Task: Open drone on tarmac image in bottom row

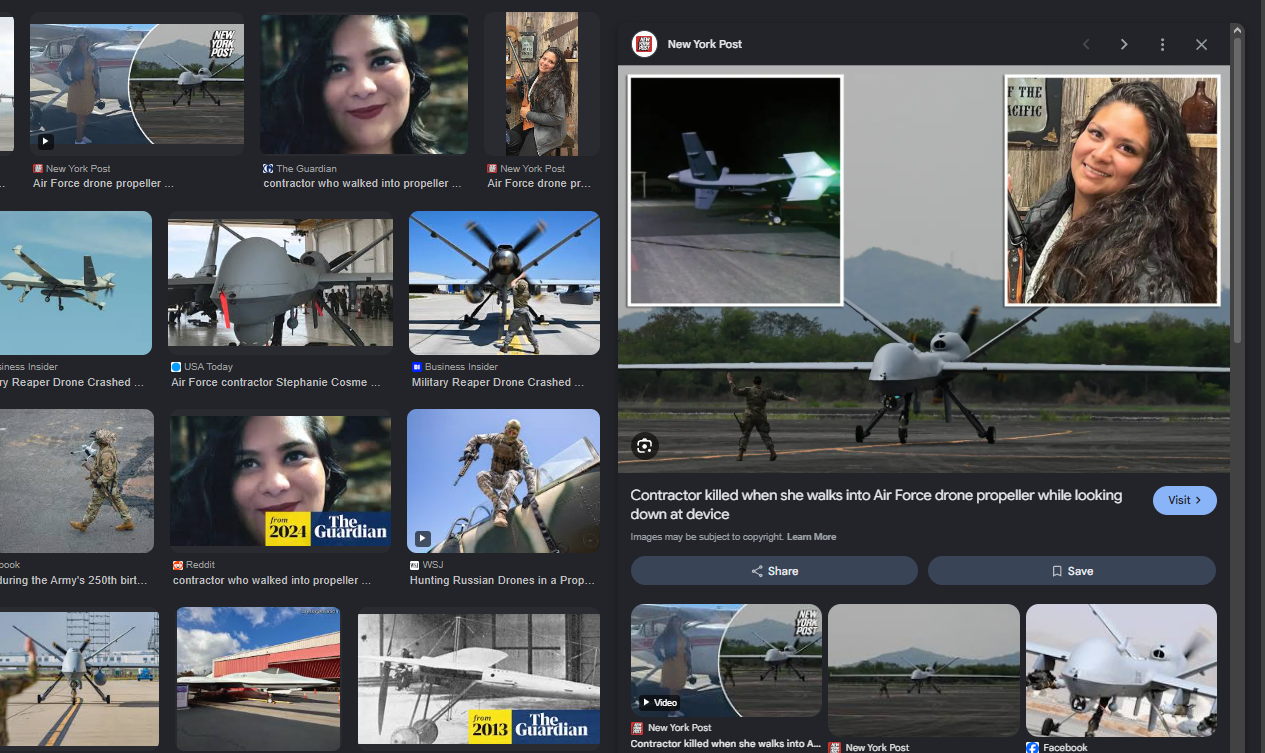Action: pyautogui.click(x=80, y=679)
